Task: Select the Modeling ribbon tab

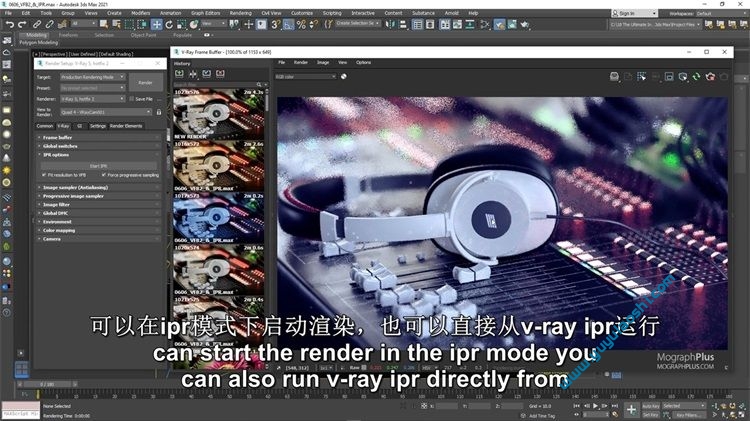Action: click(x=36, y=35)
